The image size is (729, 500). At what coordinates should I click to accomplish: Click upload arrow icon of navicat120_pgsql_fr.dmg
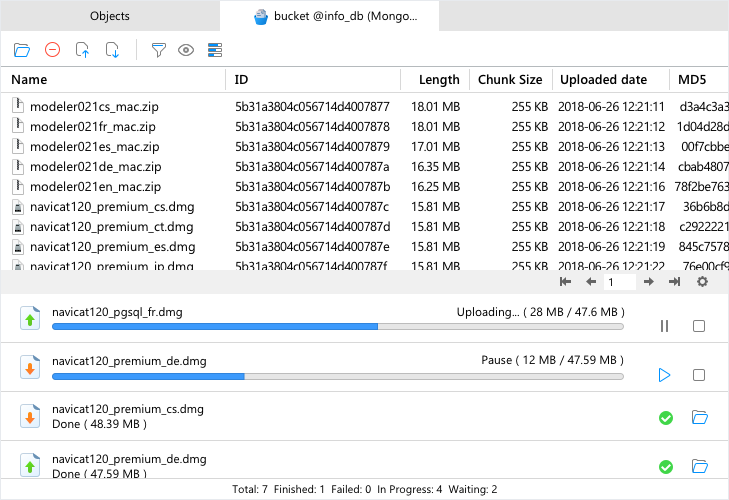point(30,319)
